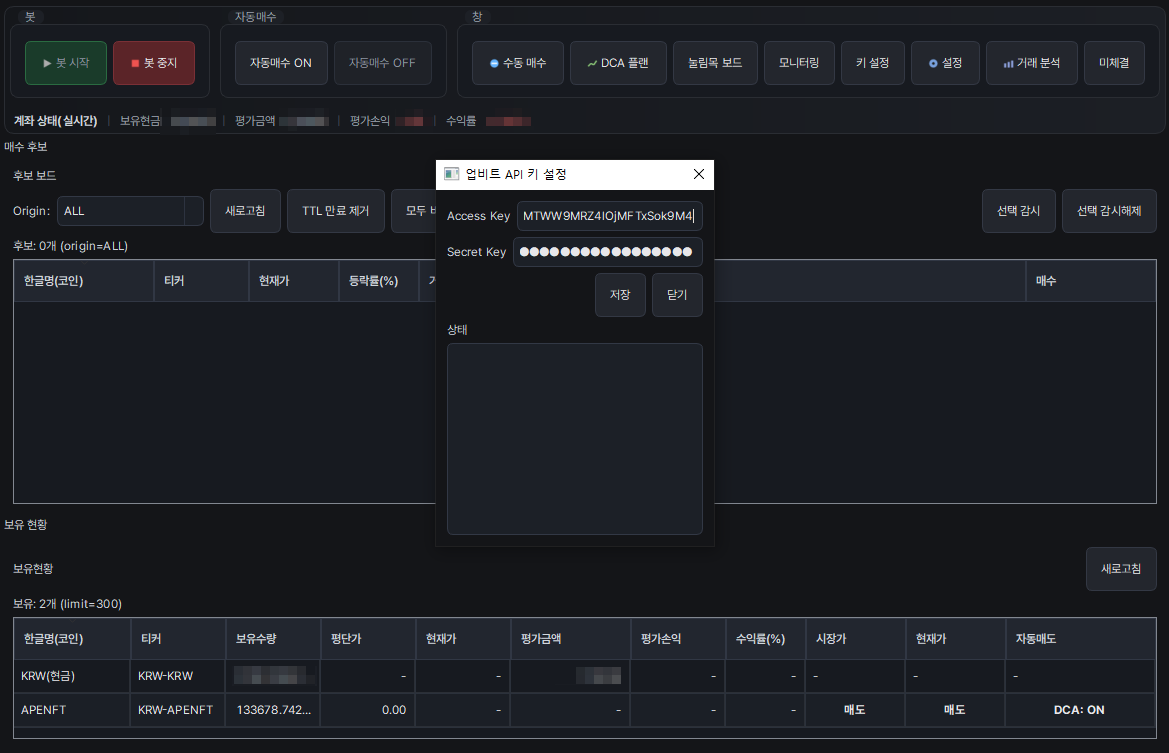
Task: Switch auto-buy off with 자동매수 OFF
Action: [x=383, y=61]
